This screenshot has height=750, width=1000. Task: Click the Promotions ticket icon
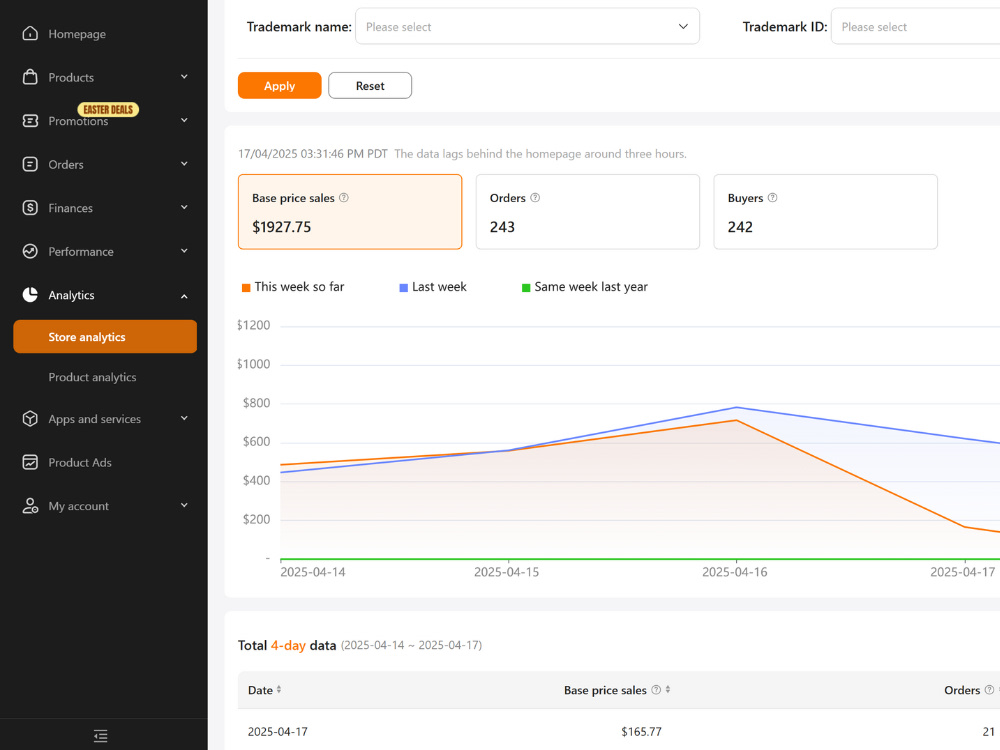coord(30,121)
